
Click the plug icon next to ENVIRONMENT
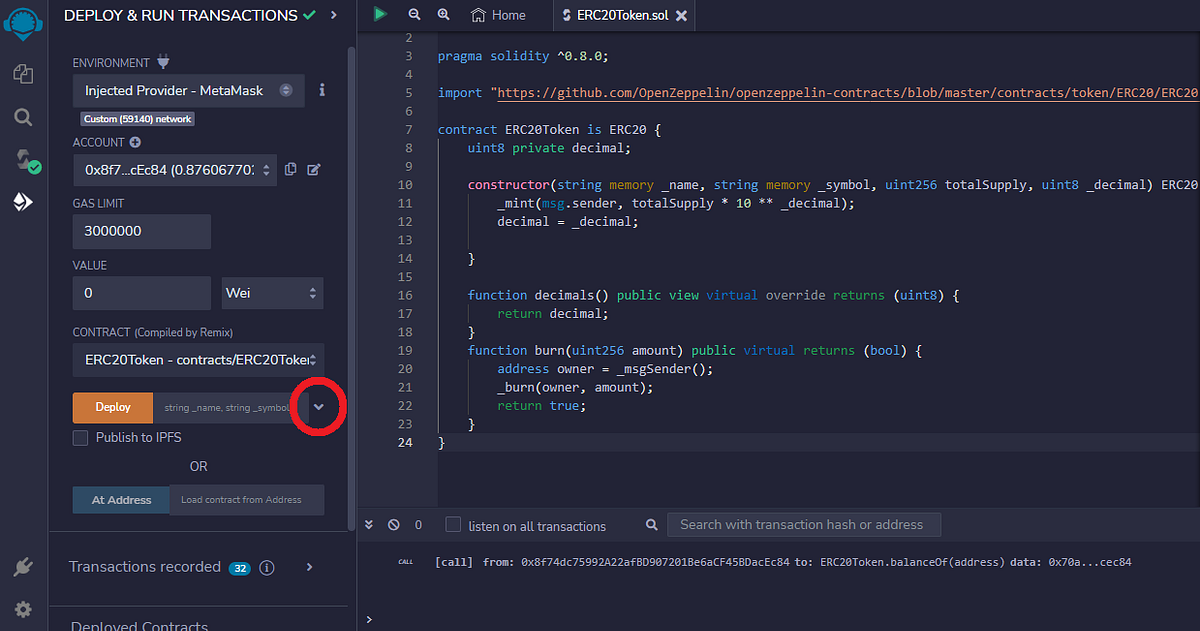(x=164, y=62)
